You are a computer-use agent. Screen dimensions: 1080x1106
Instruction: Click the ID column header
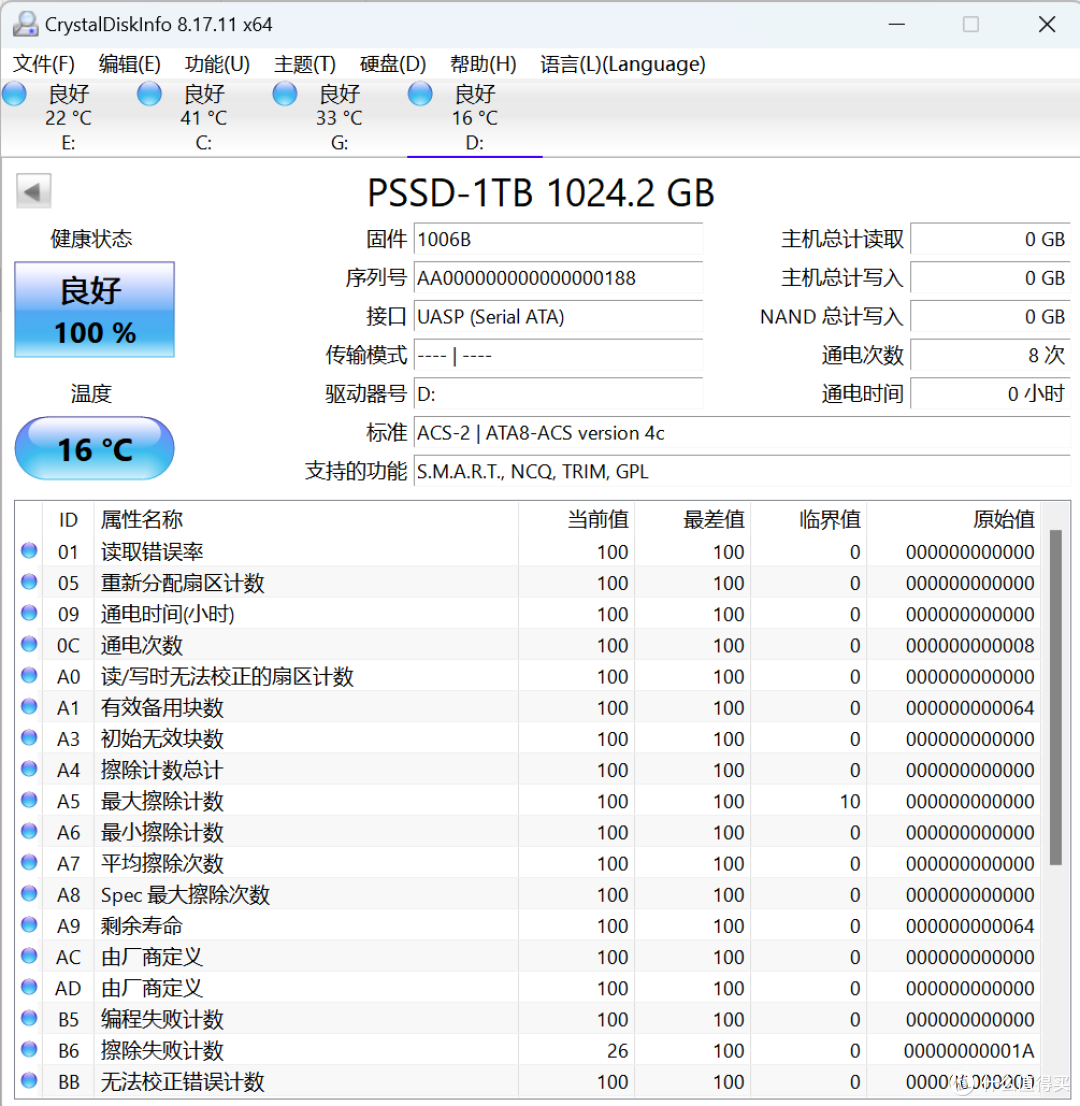pos(68,520)
